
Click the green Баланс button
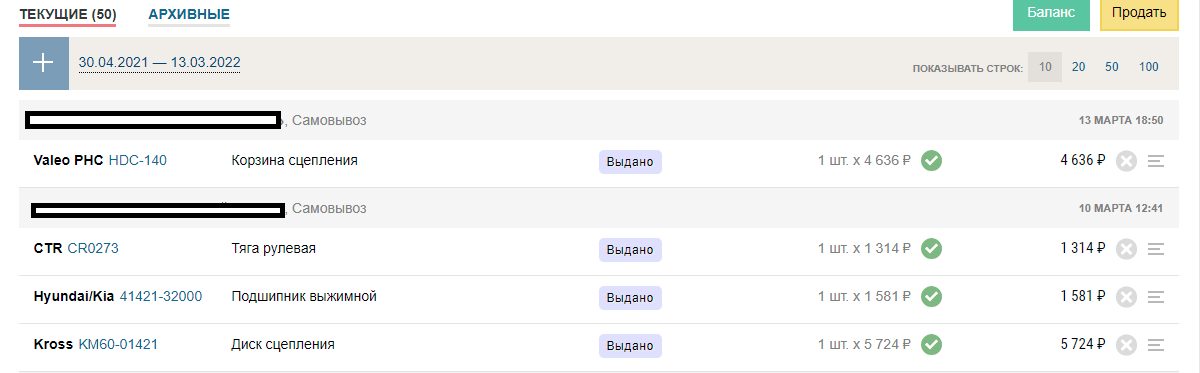tap(1051, 13)
